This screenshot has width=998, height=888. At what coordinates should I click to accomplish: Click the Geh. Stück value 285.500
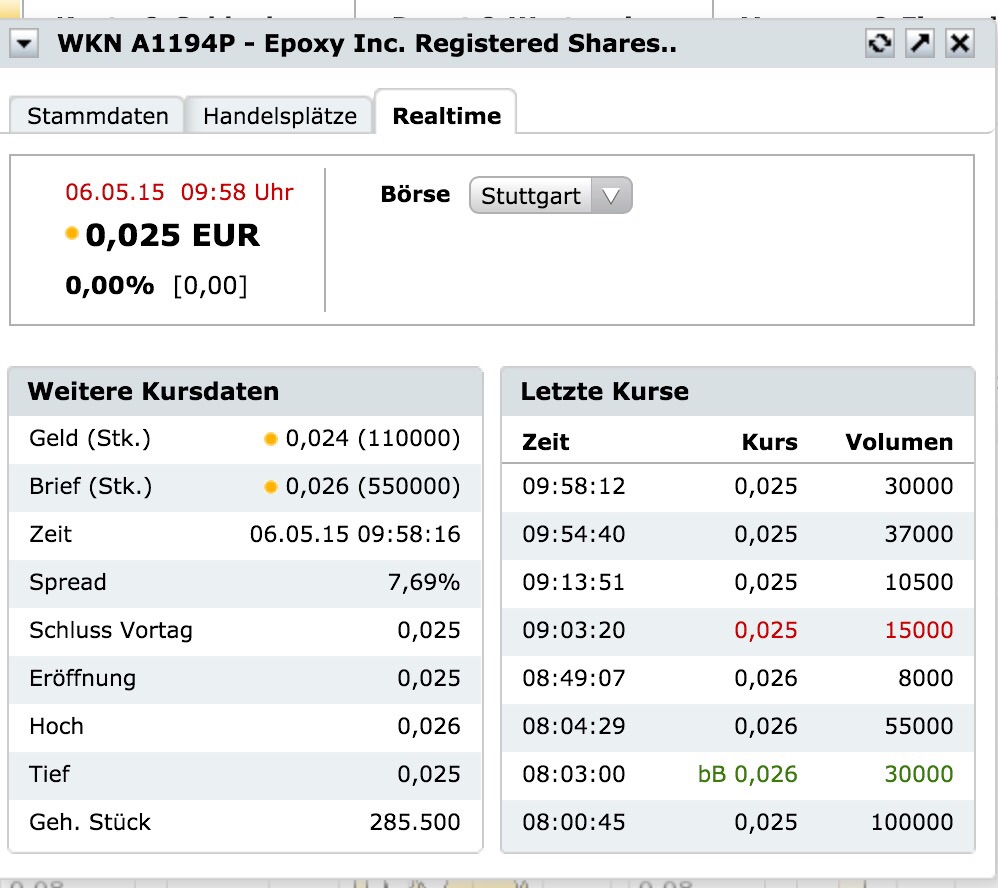coord(415,822)
